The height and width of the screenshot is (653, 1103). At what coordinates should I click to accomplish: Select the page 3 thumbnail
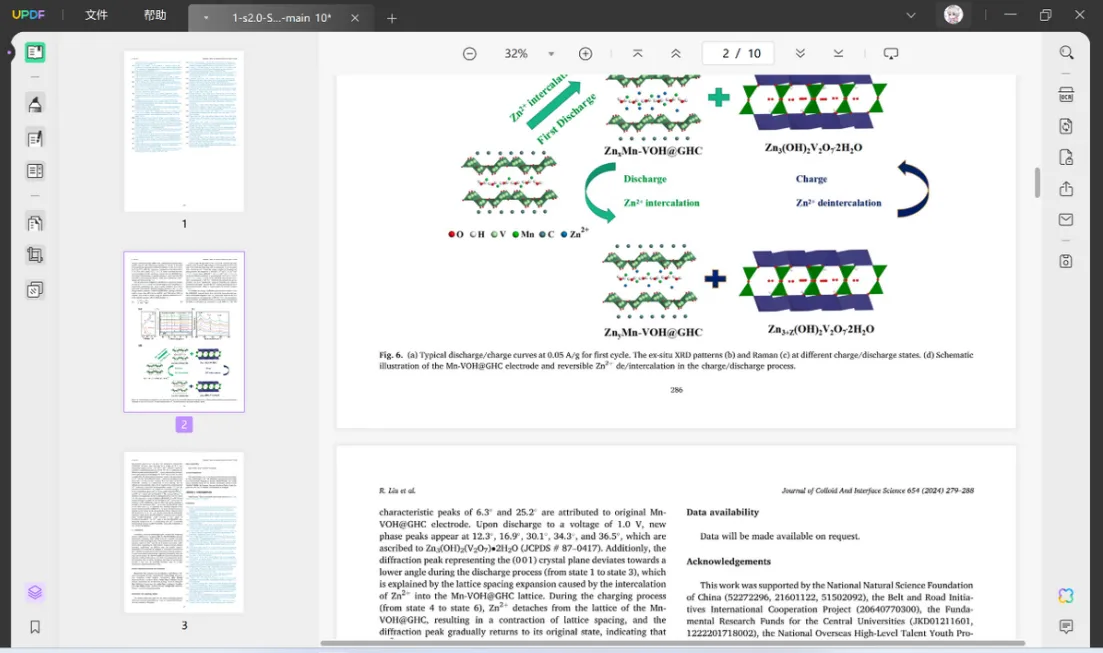click(184, 532)
